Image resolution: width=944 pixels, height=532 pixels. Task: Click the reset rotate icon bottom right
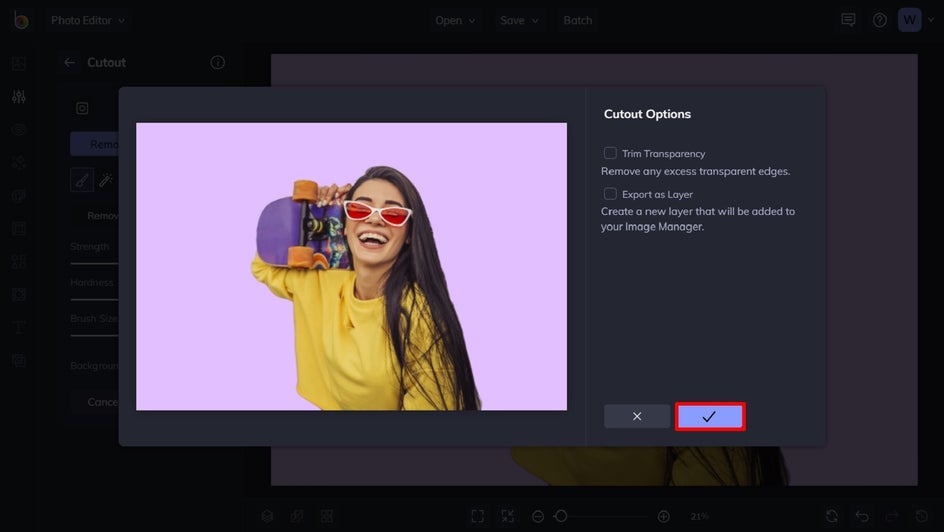[x=832, y=516]
